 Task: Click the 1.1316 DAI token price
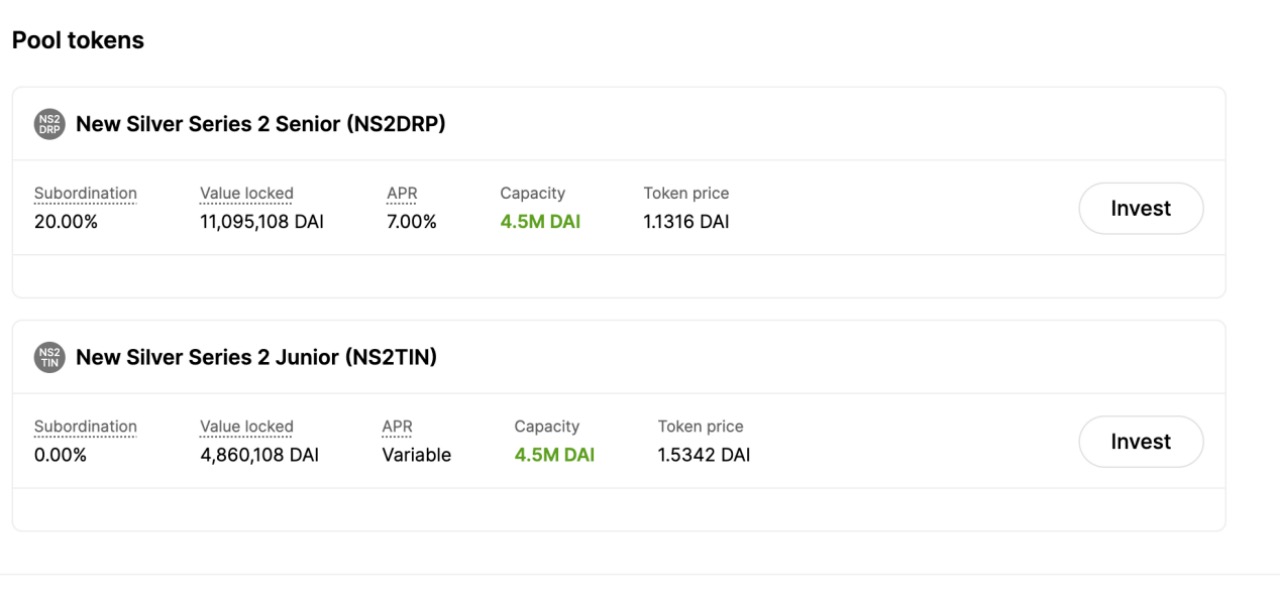coord(686,222)
